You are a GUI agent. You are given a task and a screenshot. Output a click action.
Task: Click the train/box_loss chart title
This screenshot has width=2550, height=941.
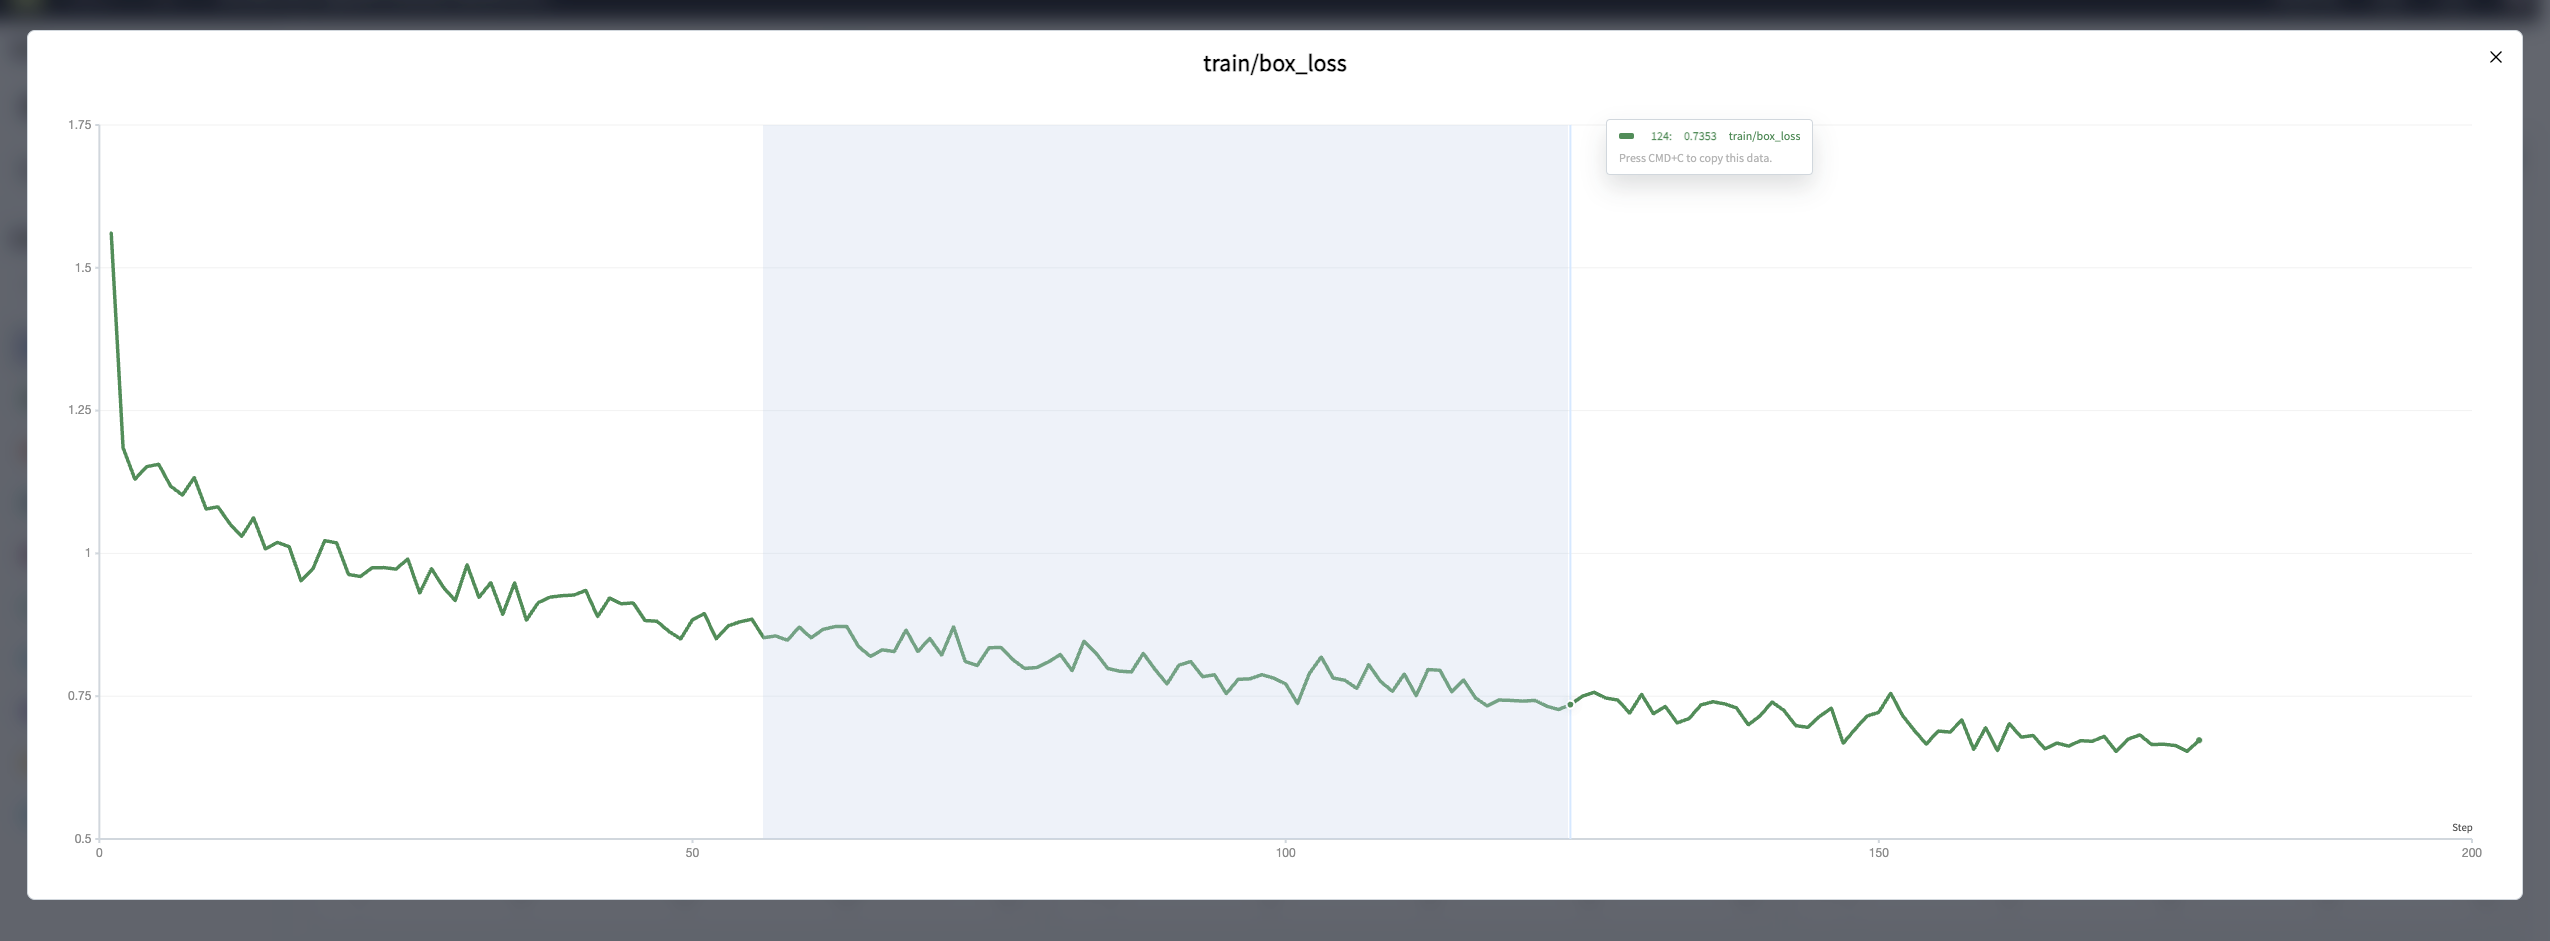tap(1274, 64)
